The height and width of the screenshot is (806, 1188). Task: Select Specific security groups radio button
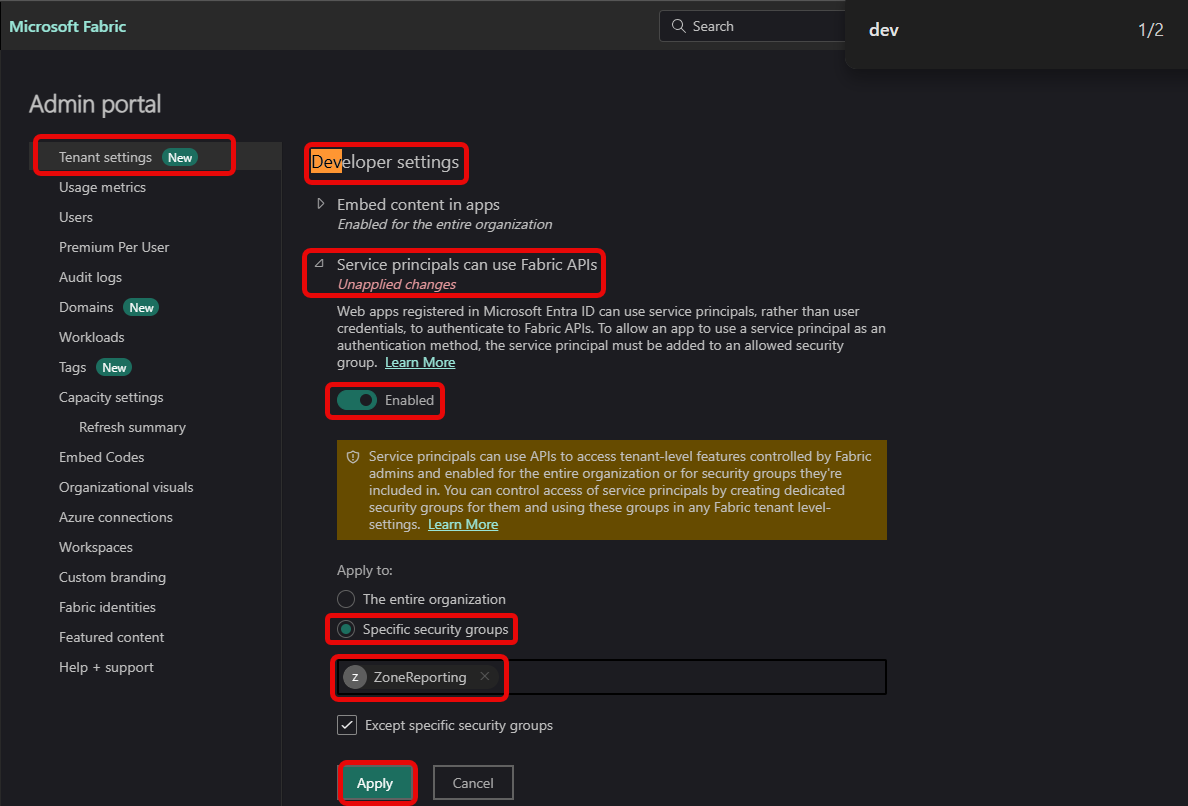(x=346, y=629)
